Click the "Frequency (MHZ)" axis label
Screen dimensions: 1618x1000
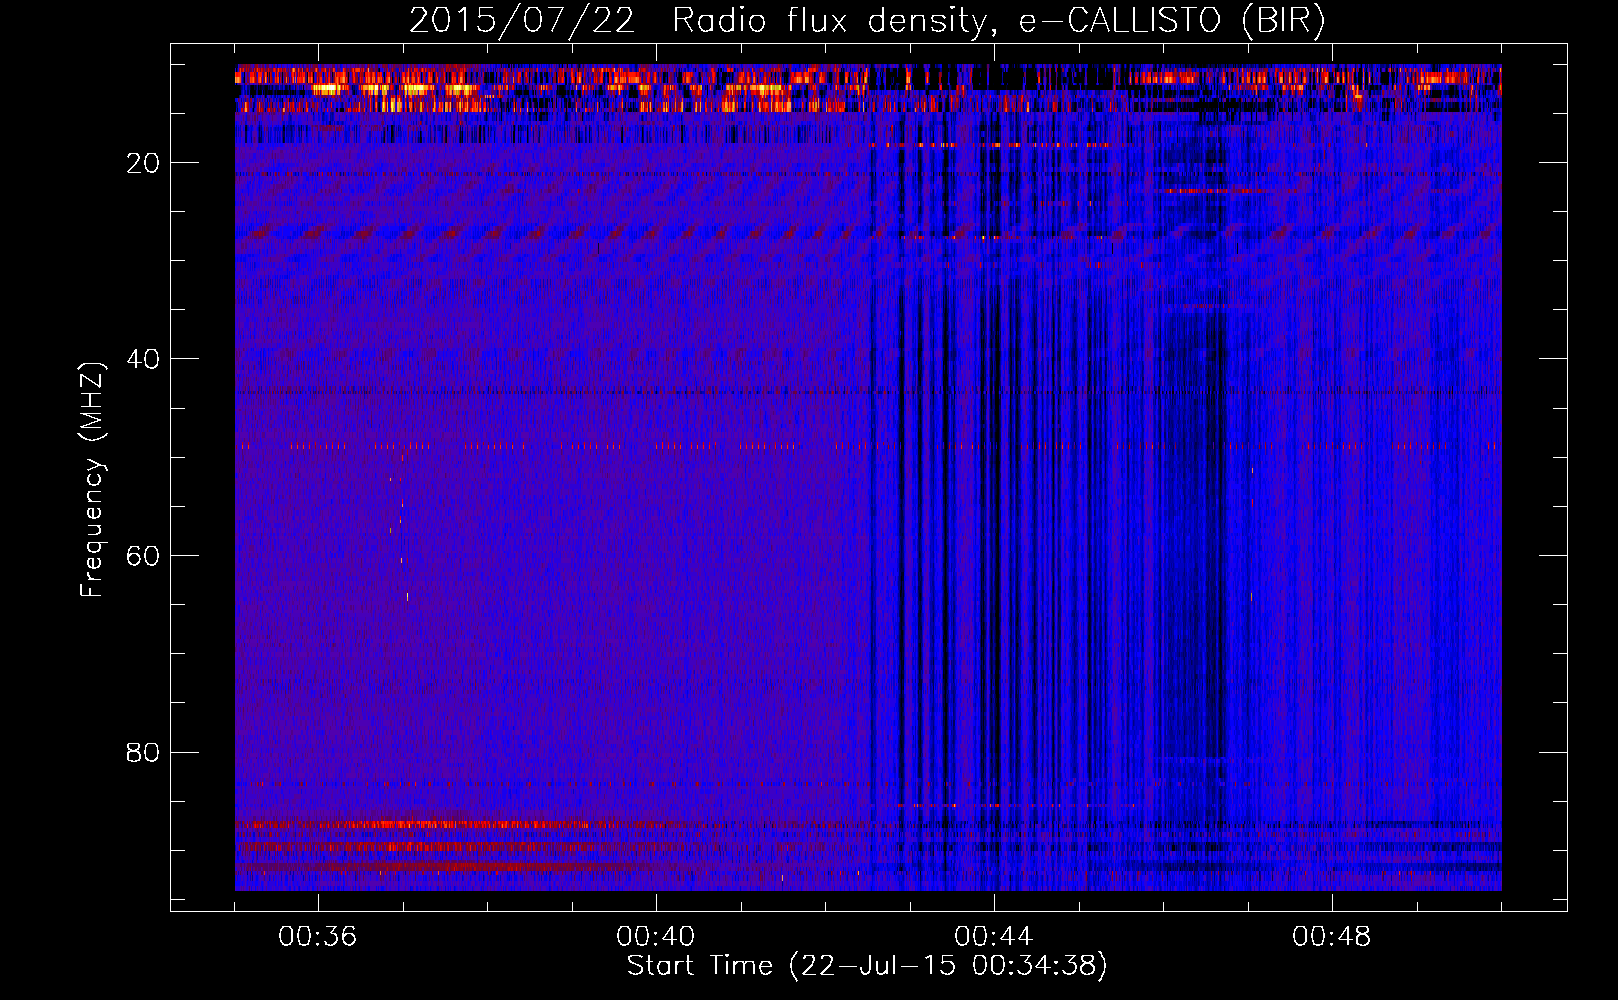pyautogui.click(x=91, y=480)
